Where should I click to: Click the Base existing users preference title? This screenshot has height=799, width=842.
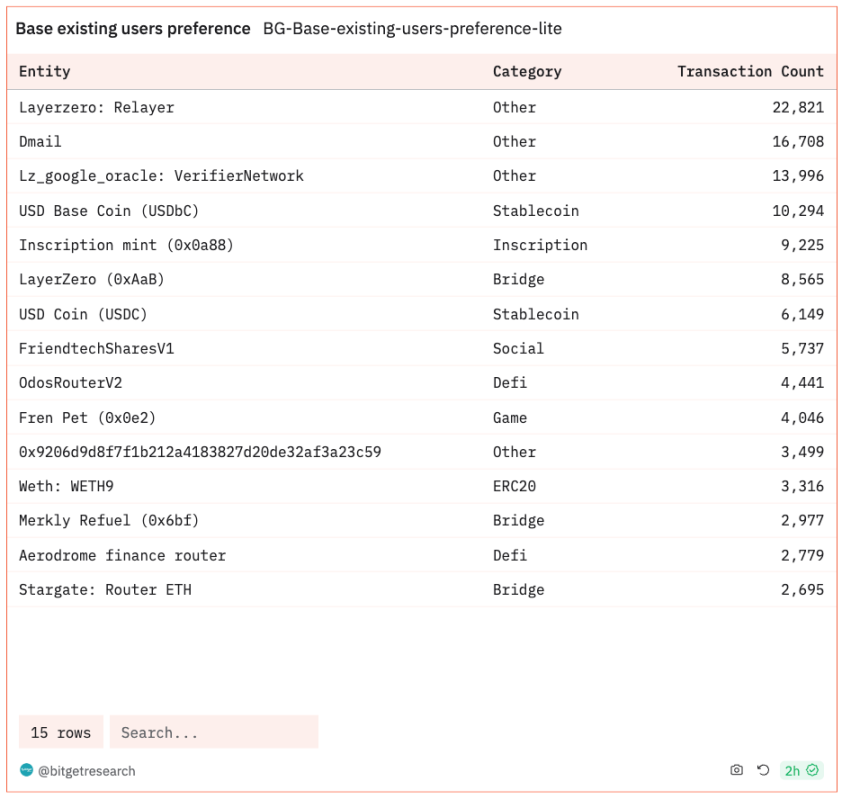pos(133,29)
